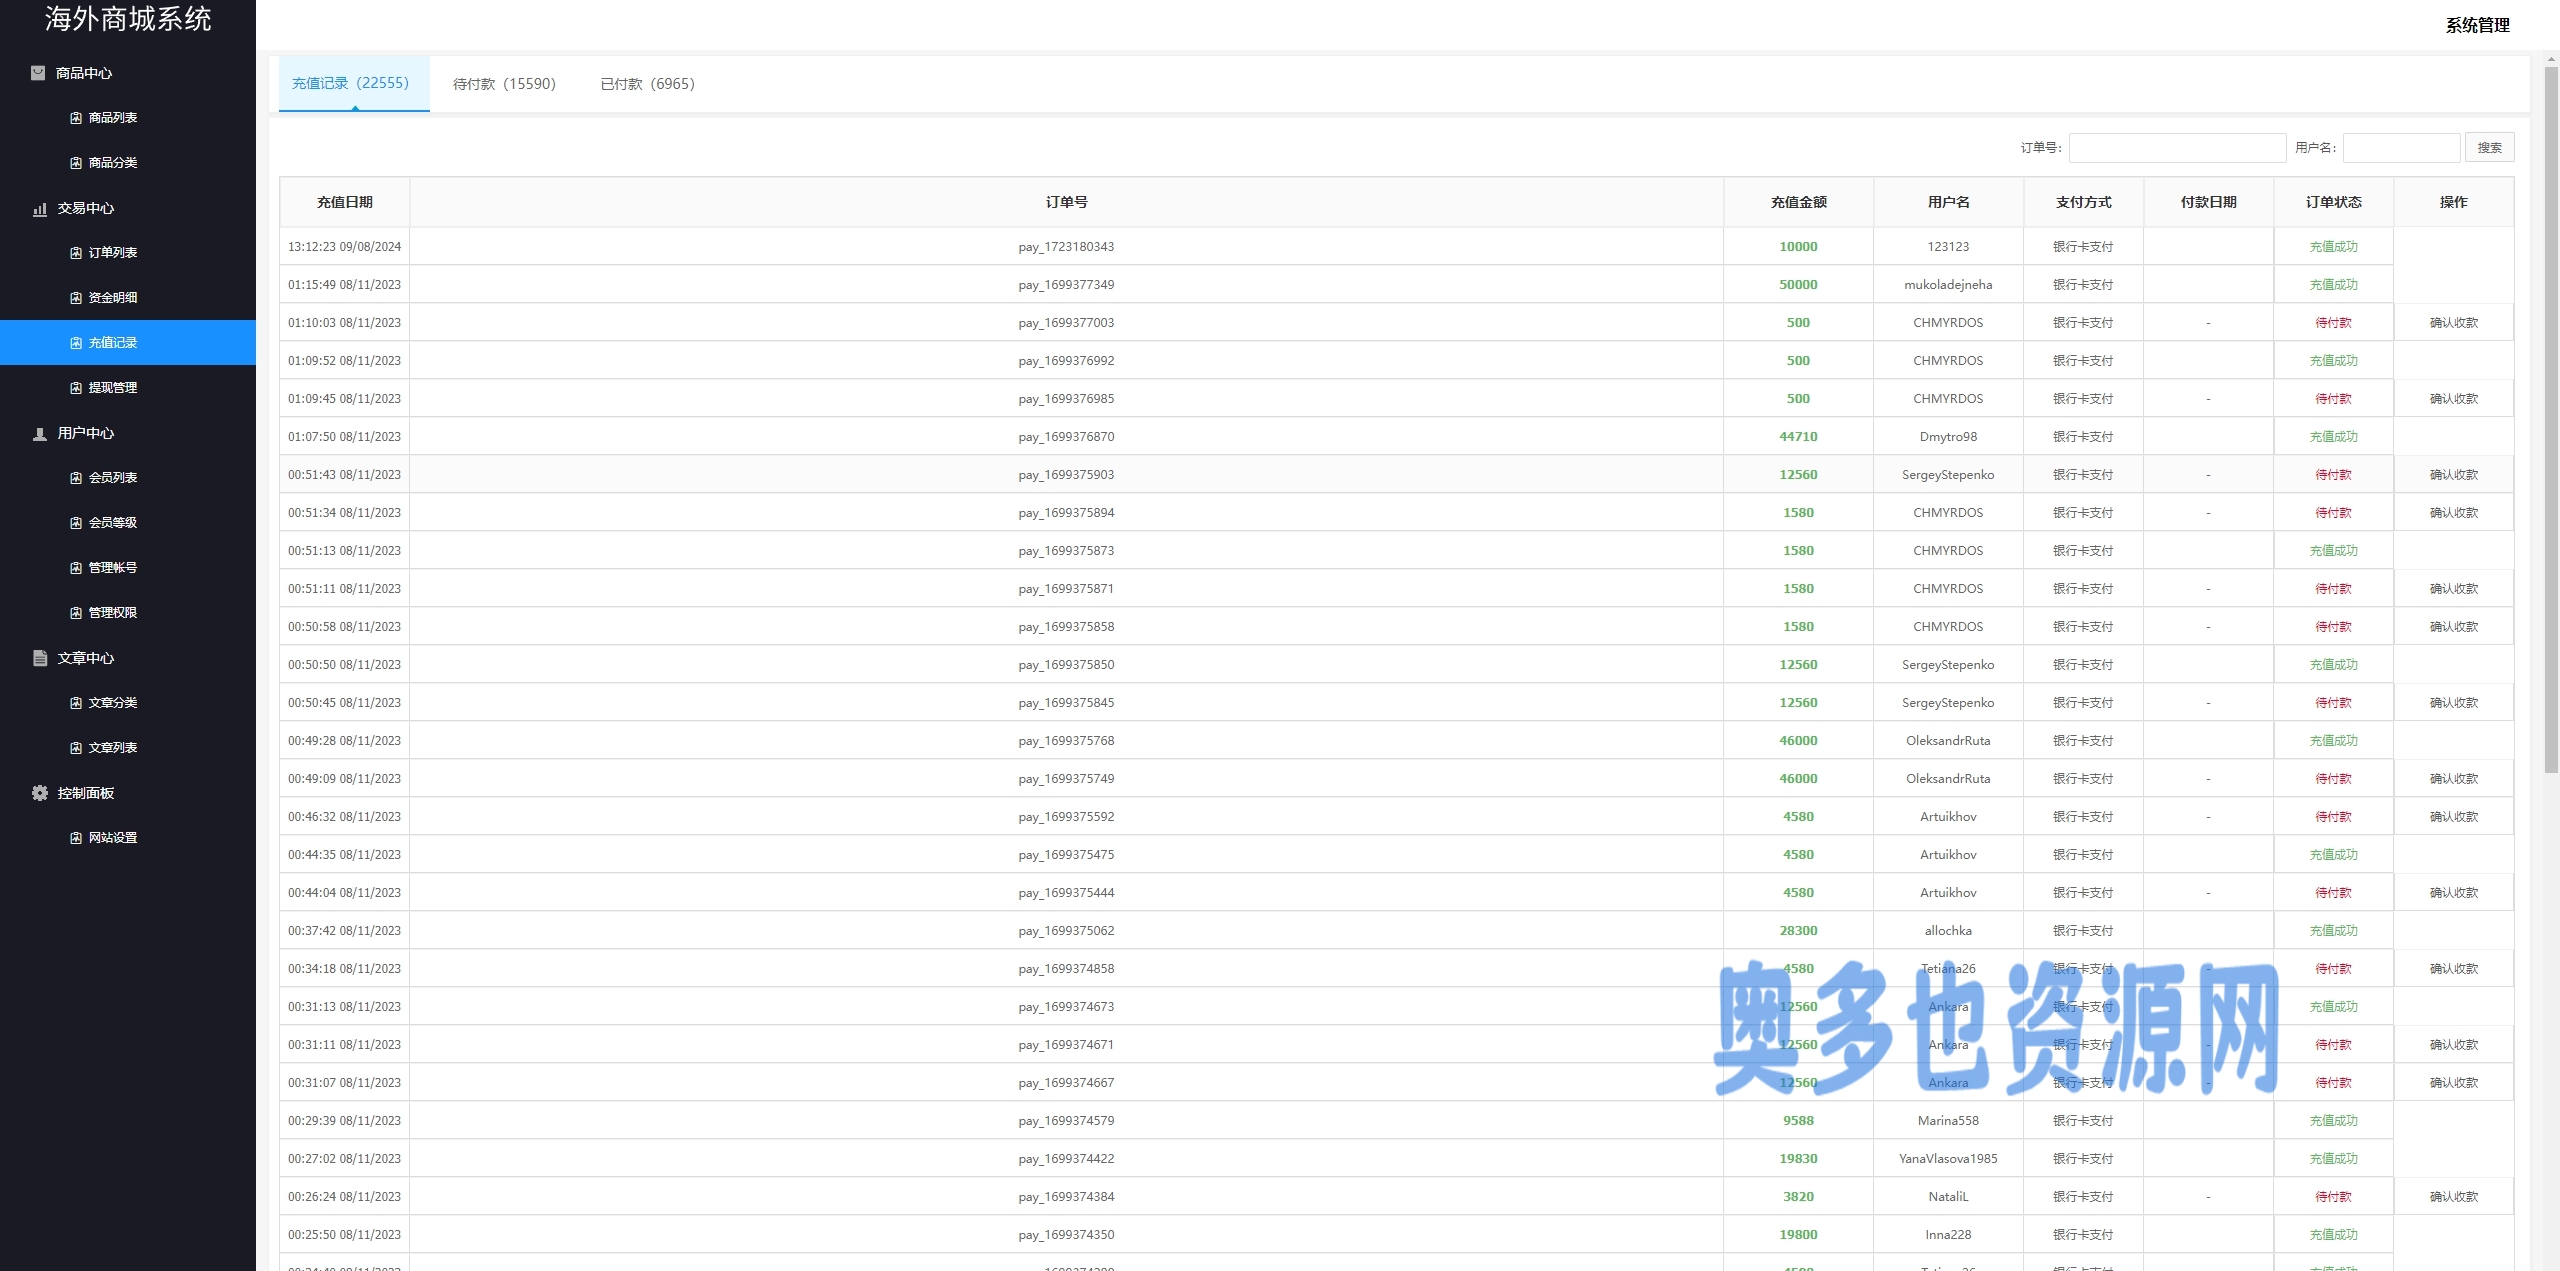The height and width of the screenshot is (1271, 2560).
Task: Click the icon beside 网站设置
Action: pyautogui.click(x=76, y=838)
